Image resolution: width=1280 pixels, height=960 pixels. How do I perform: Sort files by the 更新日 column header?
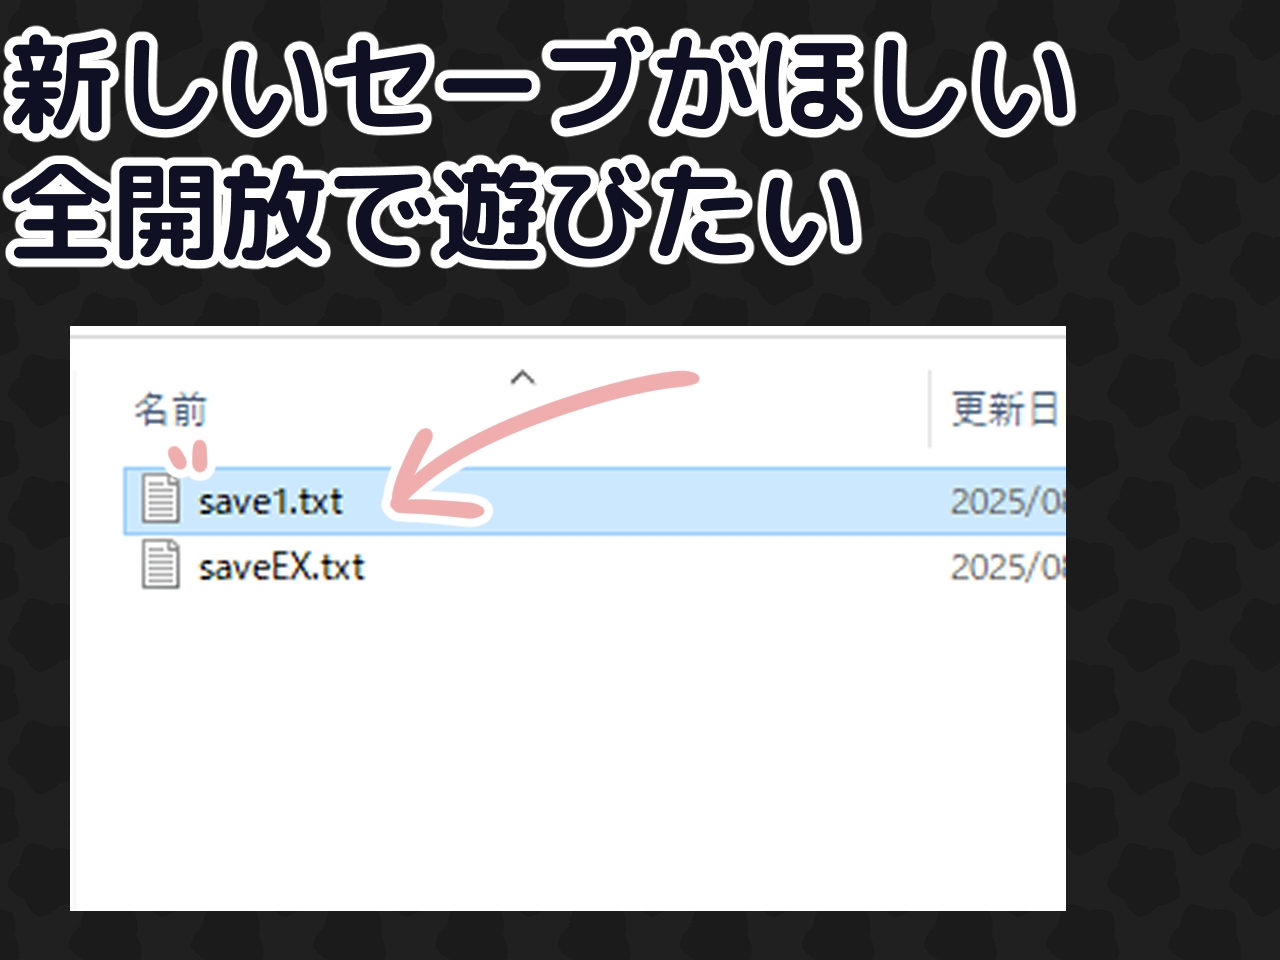(x=1006, y=409)
